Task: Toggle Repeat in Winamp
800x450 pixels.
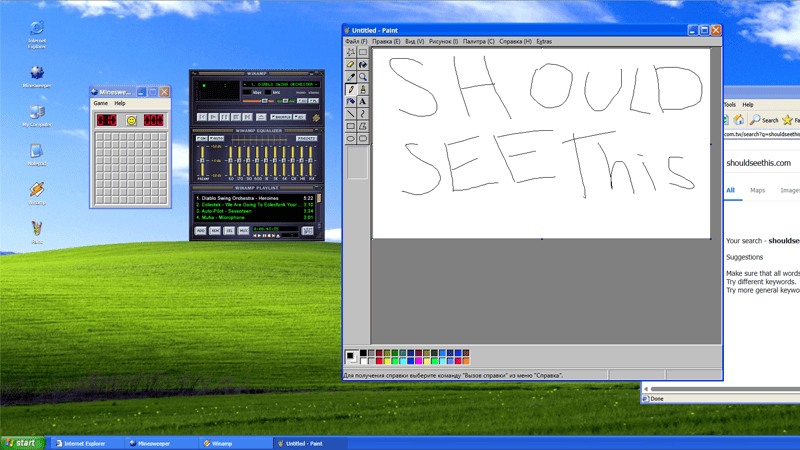Action: [299, 117]
